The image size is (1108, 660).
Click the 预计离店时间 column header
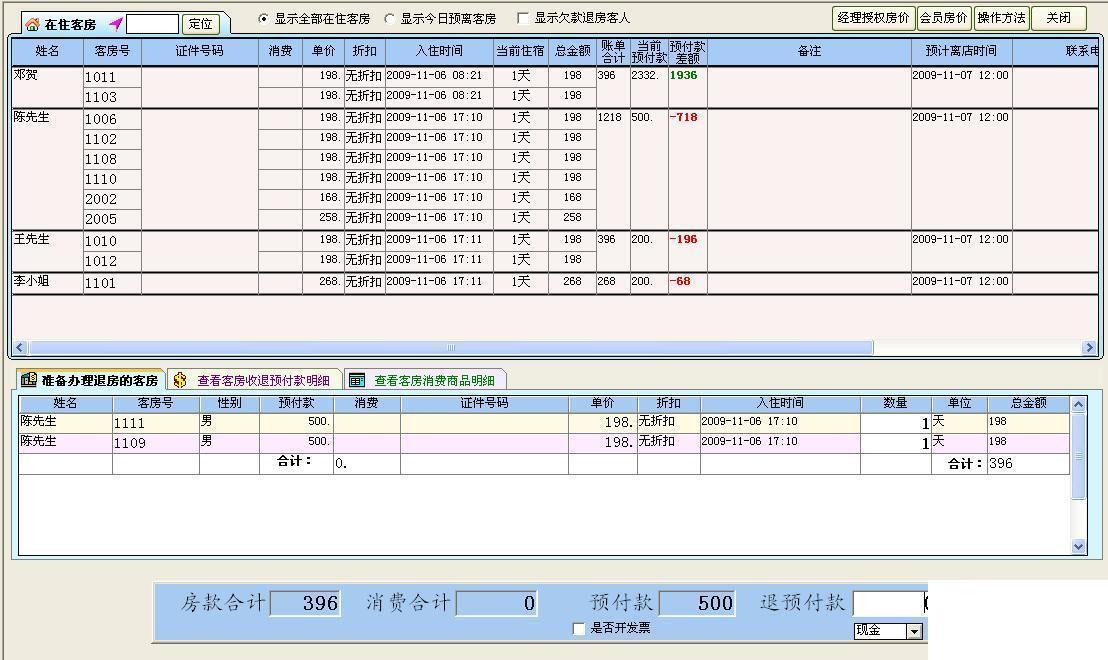coord(961,51)
